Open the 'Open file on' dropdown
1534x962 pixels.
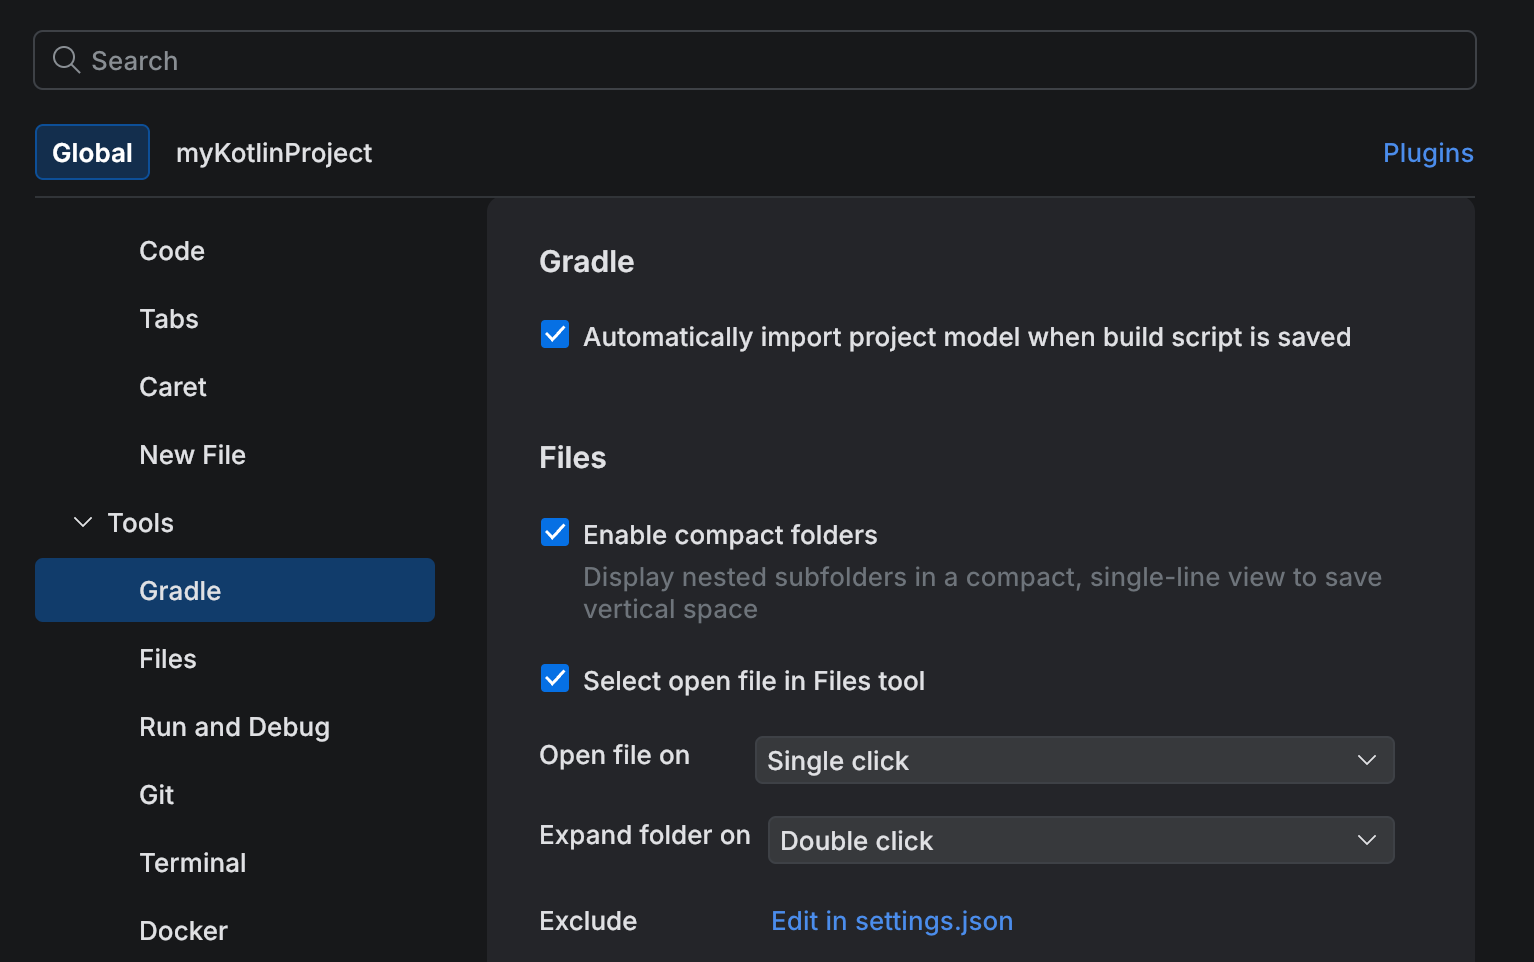[x=1074, y=760]
